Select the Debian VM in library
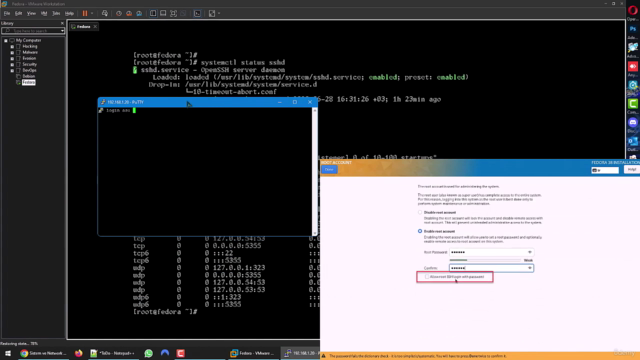The image size is (640, 360). tap(29, 76)
